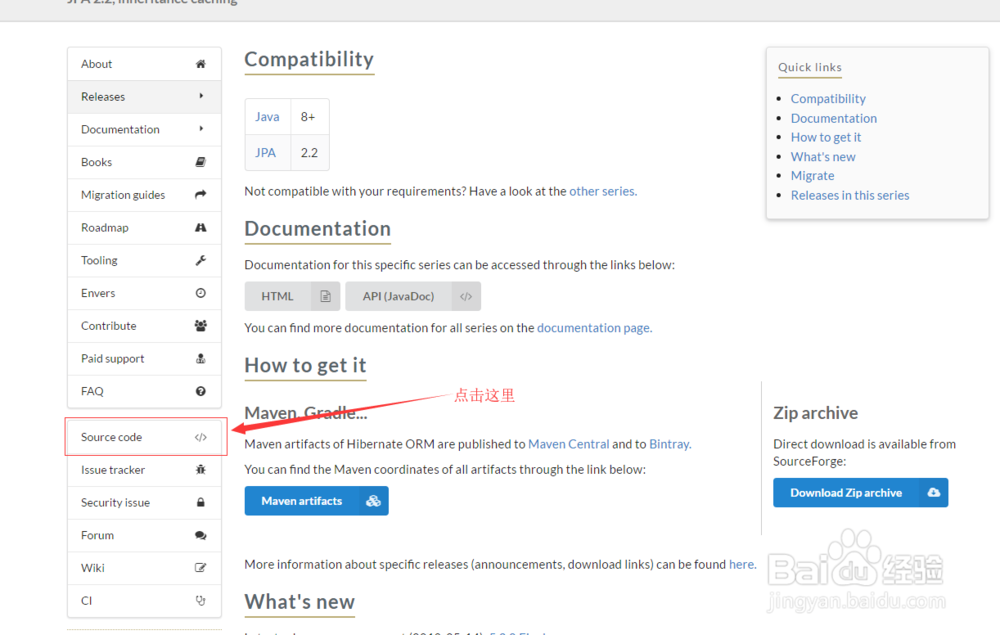
Task: Click the question mark icon beside FAQ
Action: point(200,391)
